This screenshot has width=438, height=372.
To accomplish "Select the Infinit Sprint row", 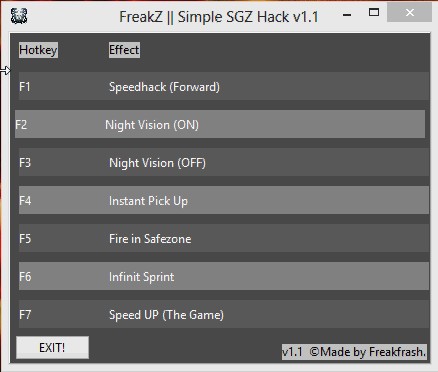I will tap(224, 276).
